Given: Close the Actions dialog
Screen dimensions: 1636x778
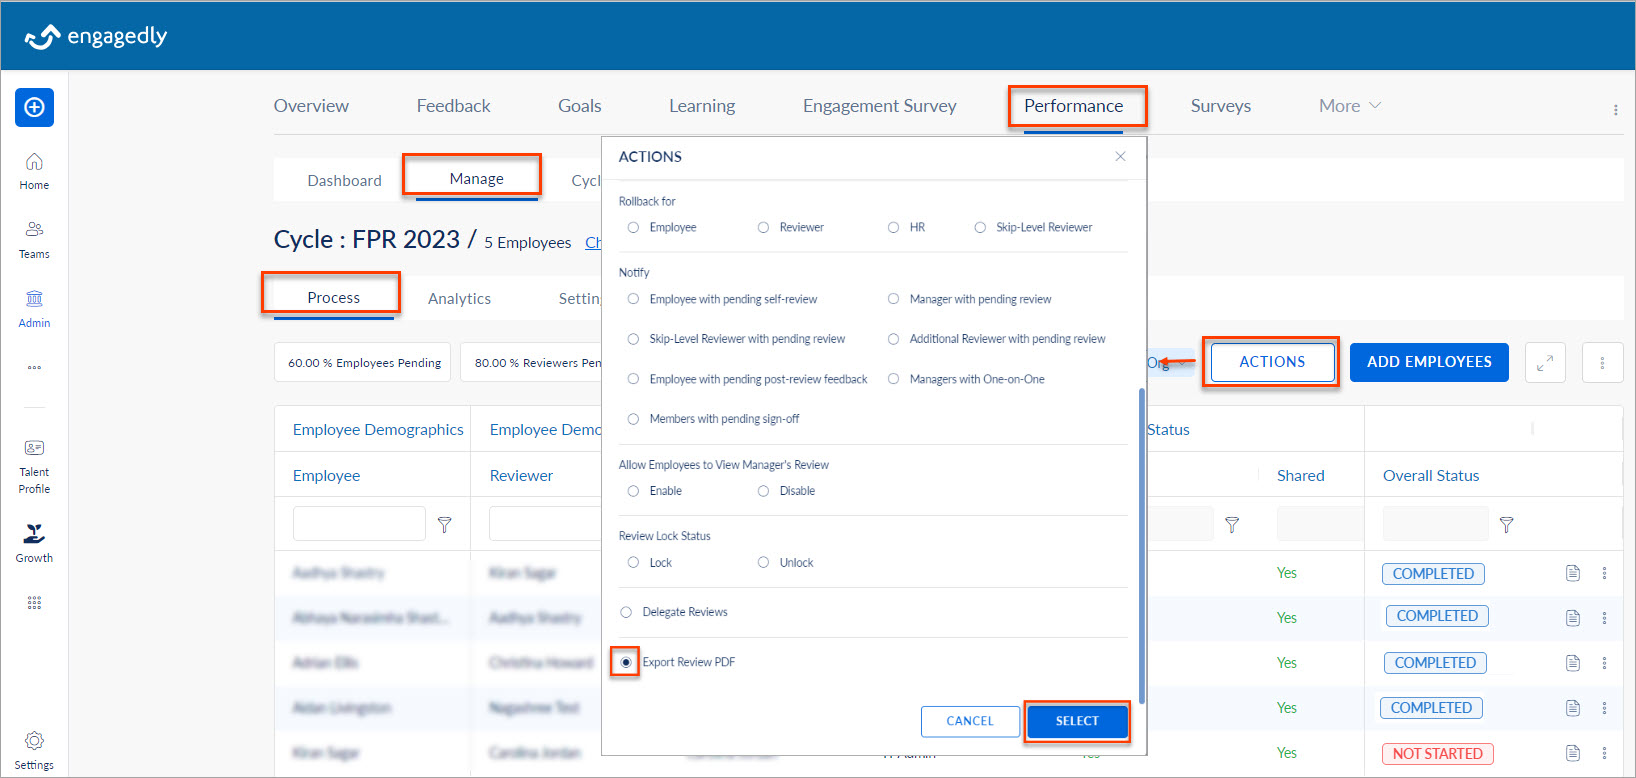Looking at the screenshot, I should [x=1120, y=156].
